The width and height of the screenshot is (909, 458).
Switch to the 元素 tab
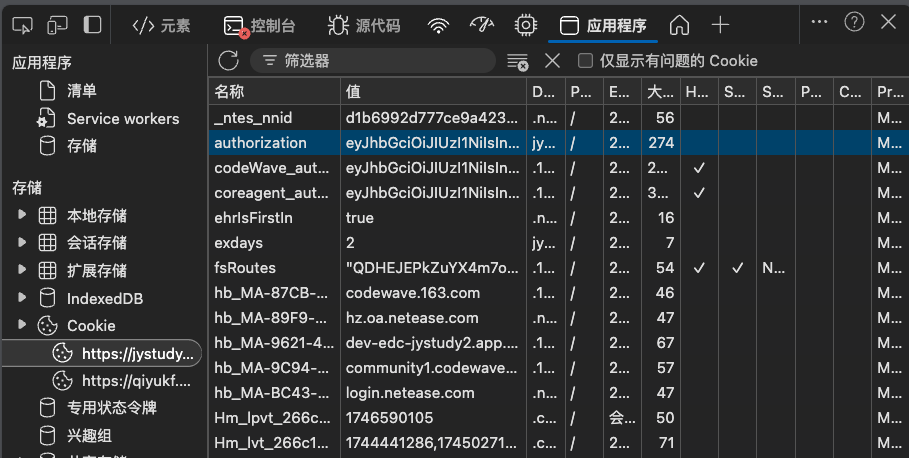pyautogui.click(x=161, y=25)
